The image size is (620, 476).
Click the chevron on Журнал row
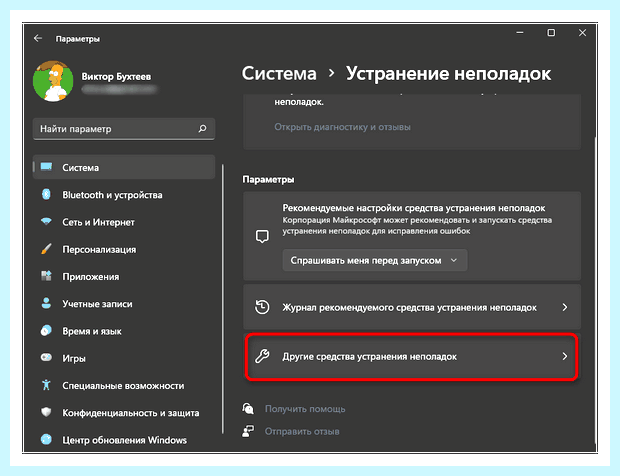click(565, 307)
